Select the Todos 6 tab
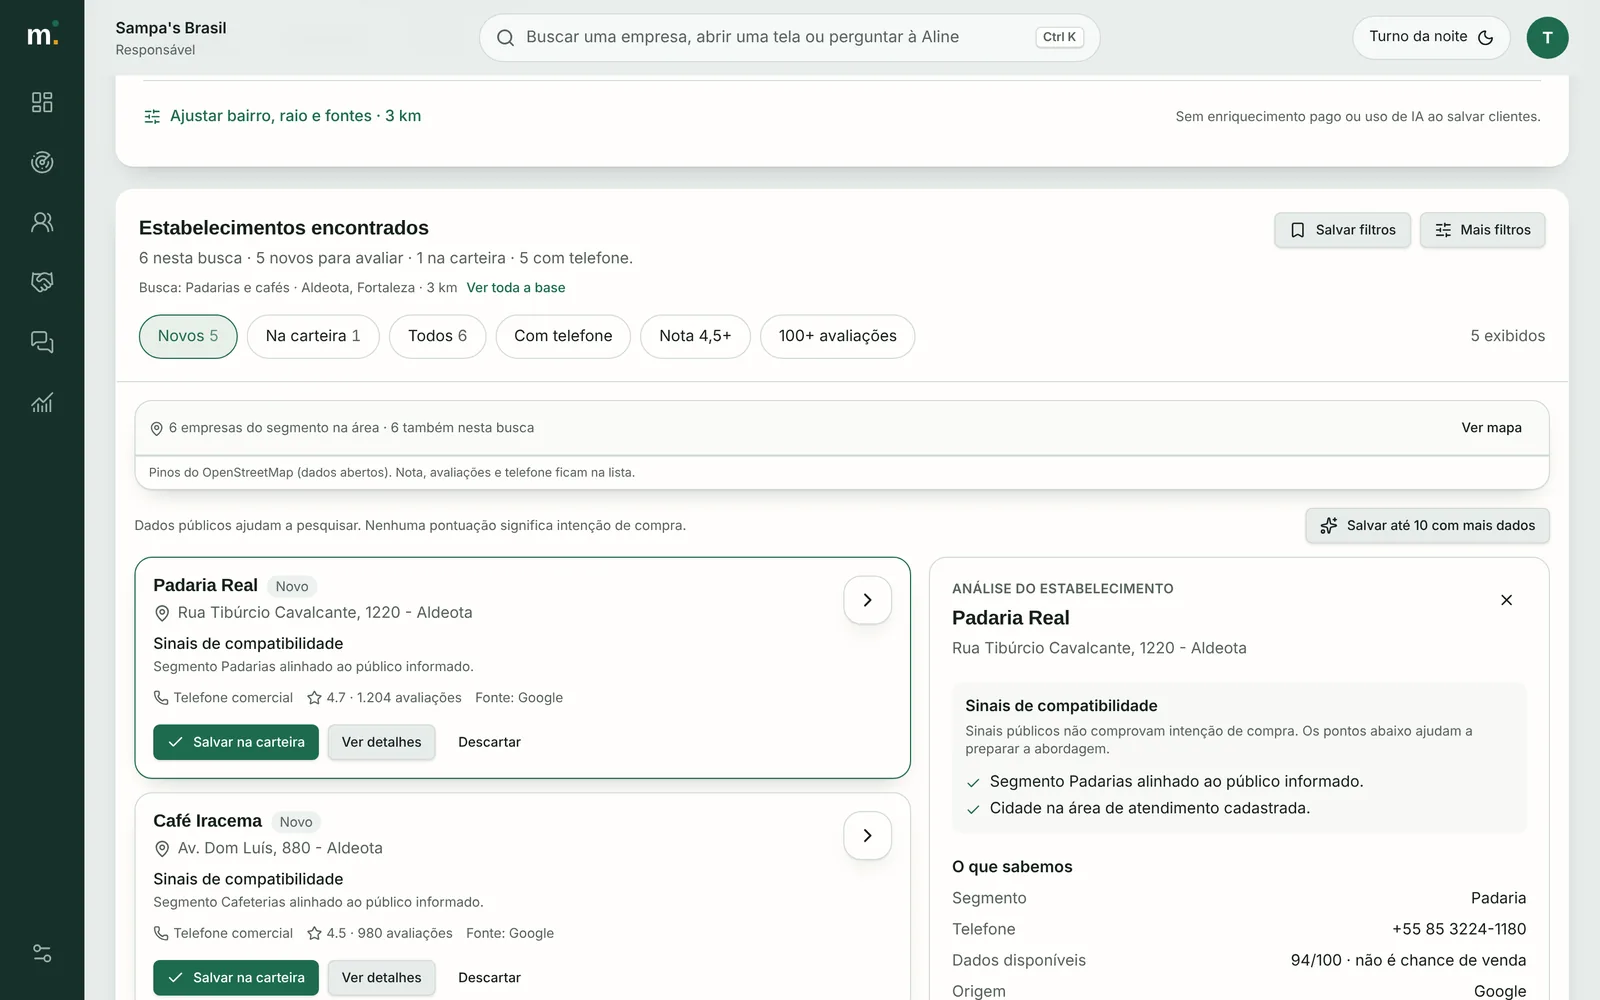The image size is (1600, 1000). tap(437, 336)
